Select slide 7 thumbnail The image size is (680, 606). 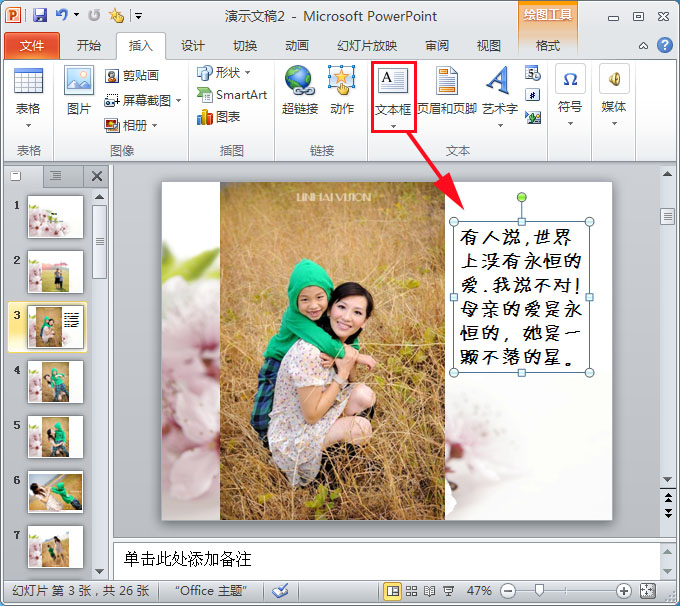(56, 547)
